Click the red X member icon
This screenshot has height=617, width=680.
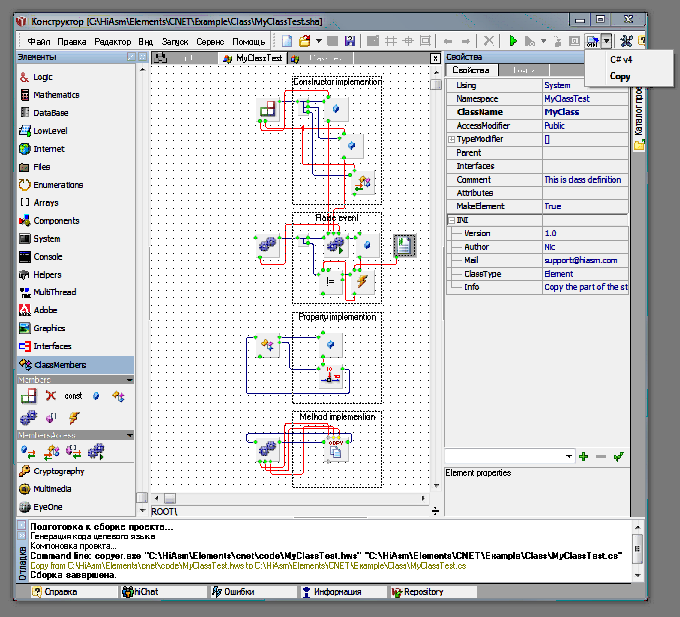point(50,396)
